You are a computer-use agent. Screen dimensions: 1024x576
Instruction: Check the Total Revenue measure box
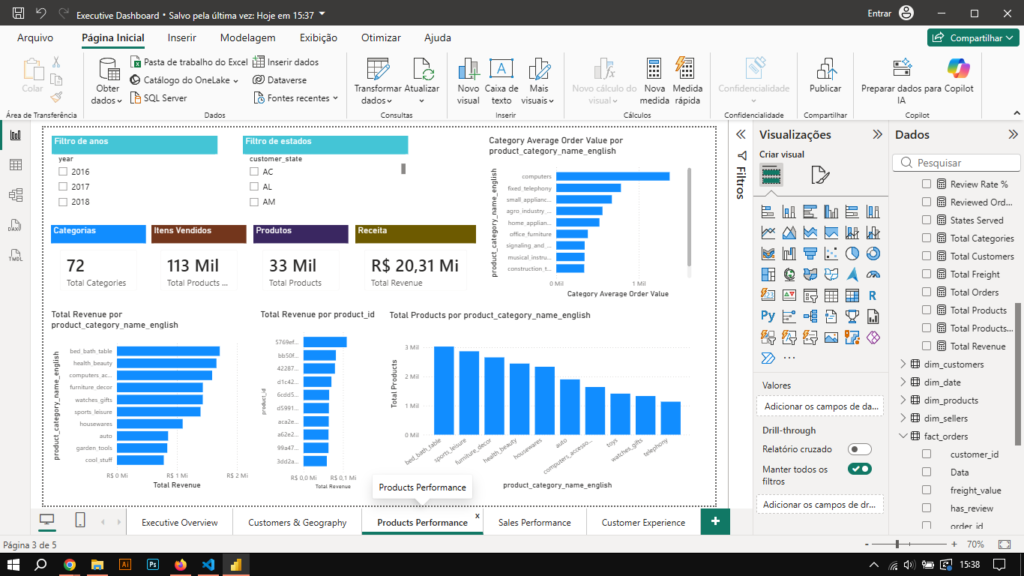(926, 346)
